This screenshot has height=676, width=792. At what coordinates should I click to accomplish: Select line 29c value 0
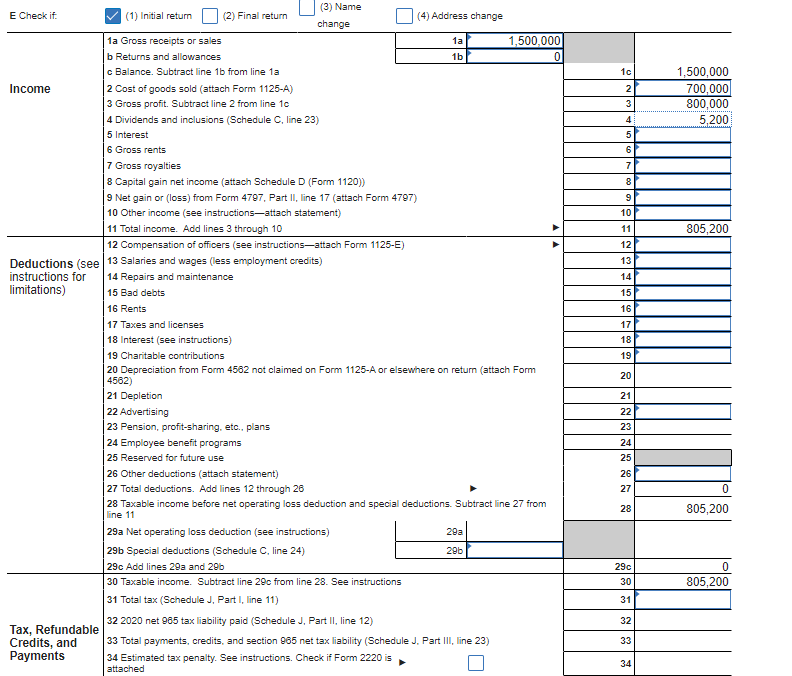(x=725, y=566)
